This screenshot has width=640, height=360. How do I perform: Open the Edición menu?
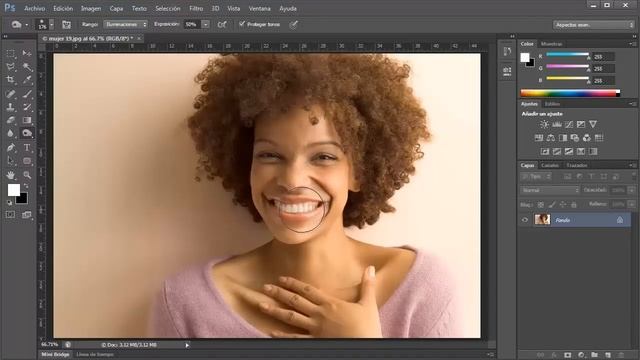63,8
